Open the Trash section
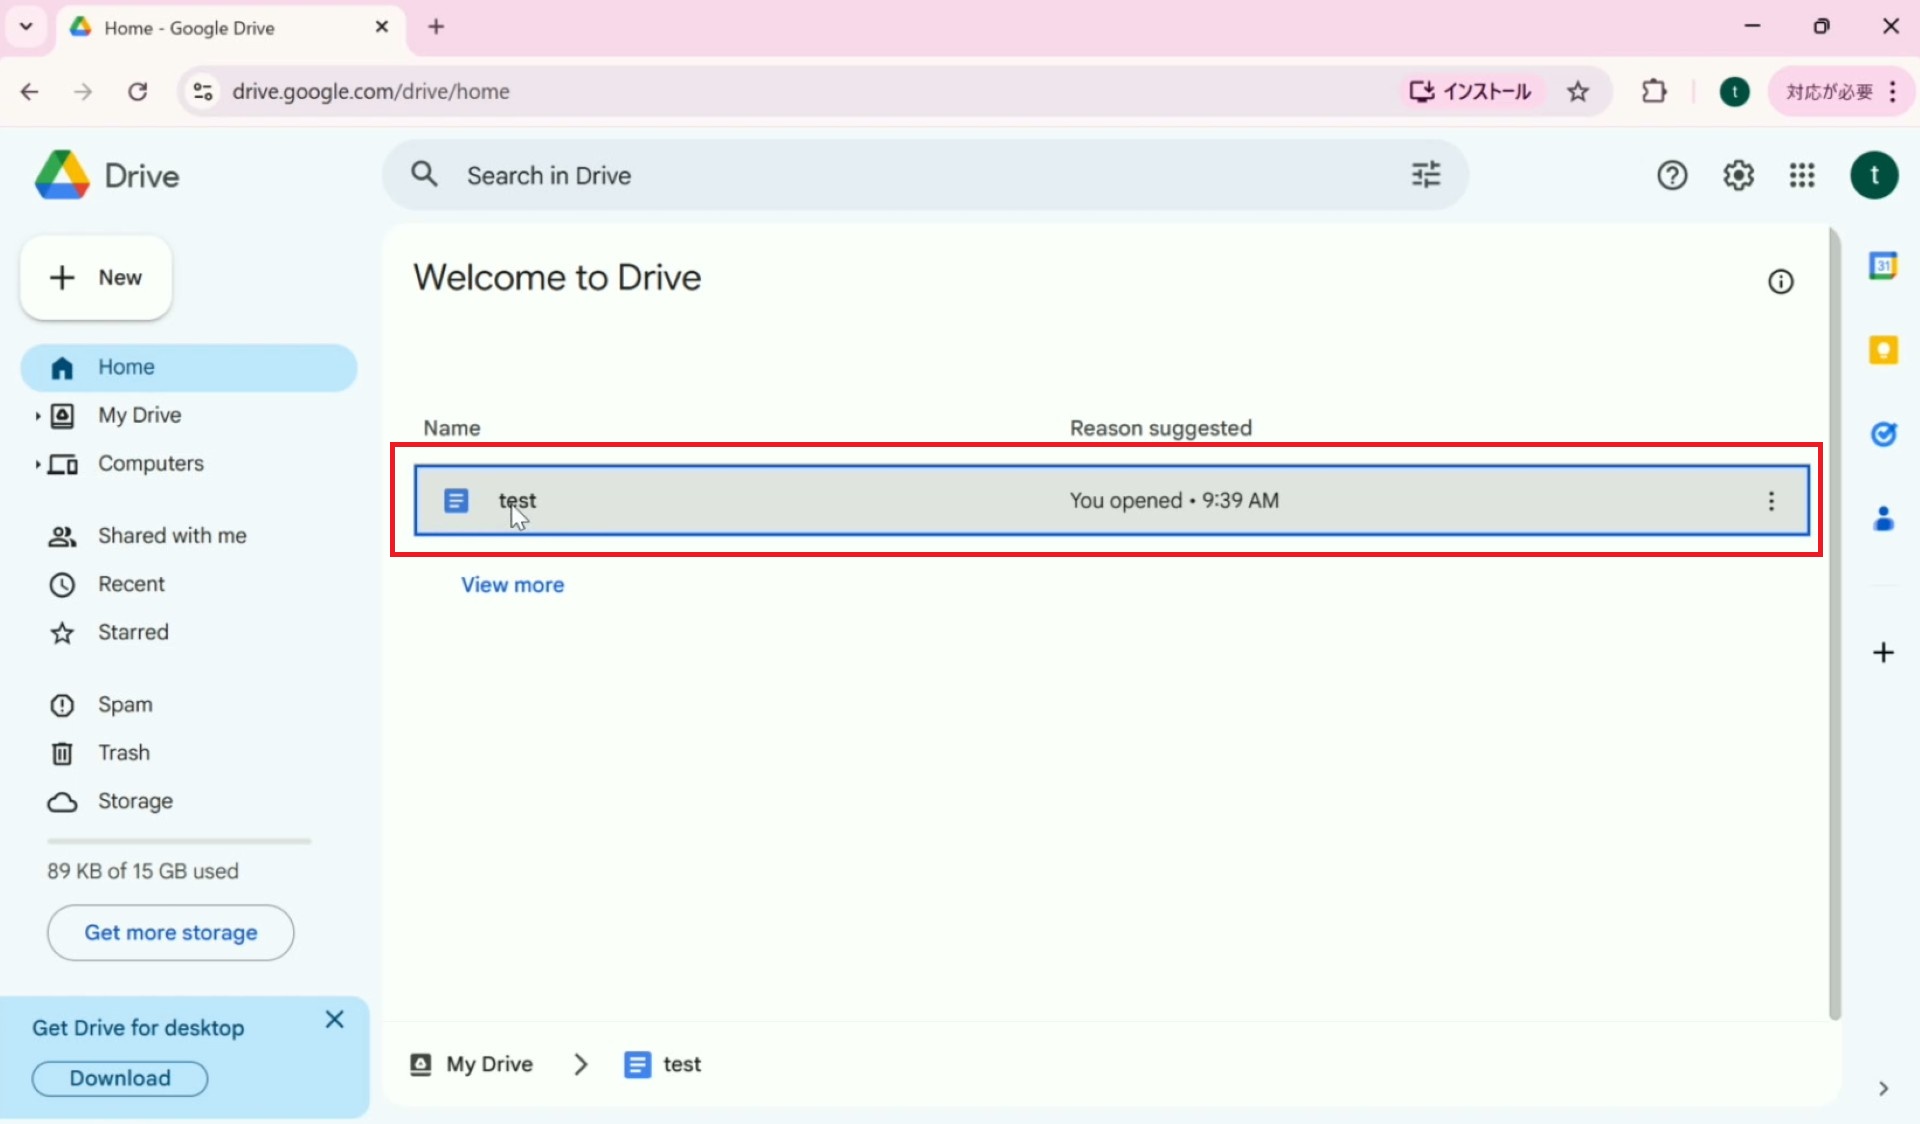Image resolution: width=1920 pixels, height=1124 pixels. coord(124,753)
